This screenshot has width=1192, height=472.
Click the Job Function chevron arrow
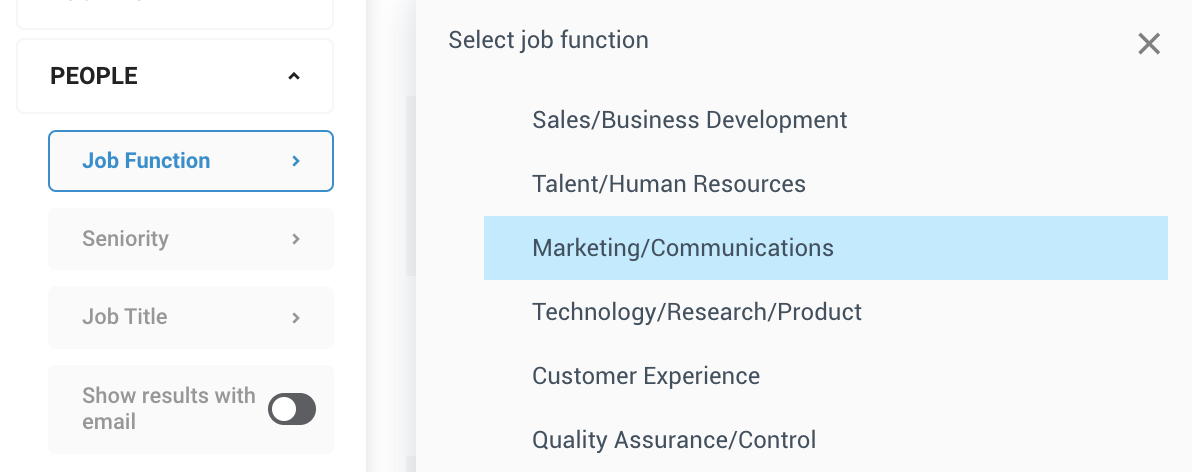(x=296, y=161)
